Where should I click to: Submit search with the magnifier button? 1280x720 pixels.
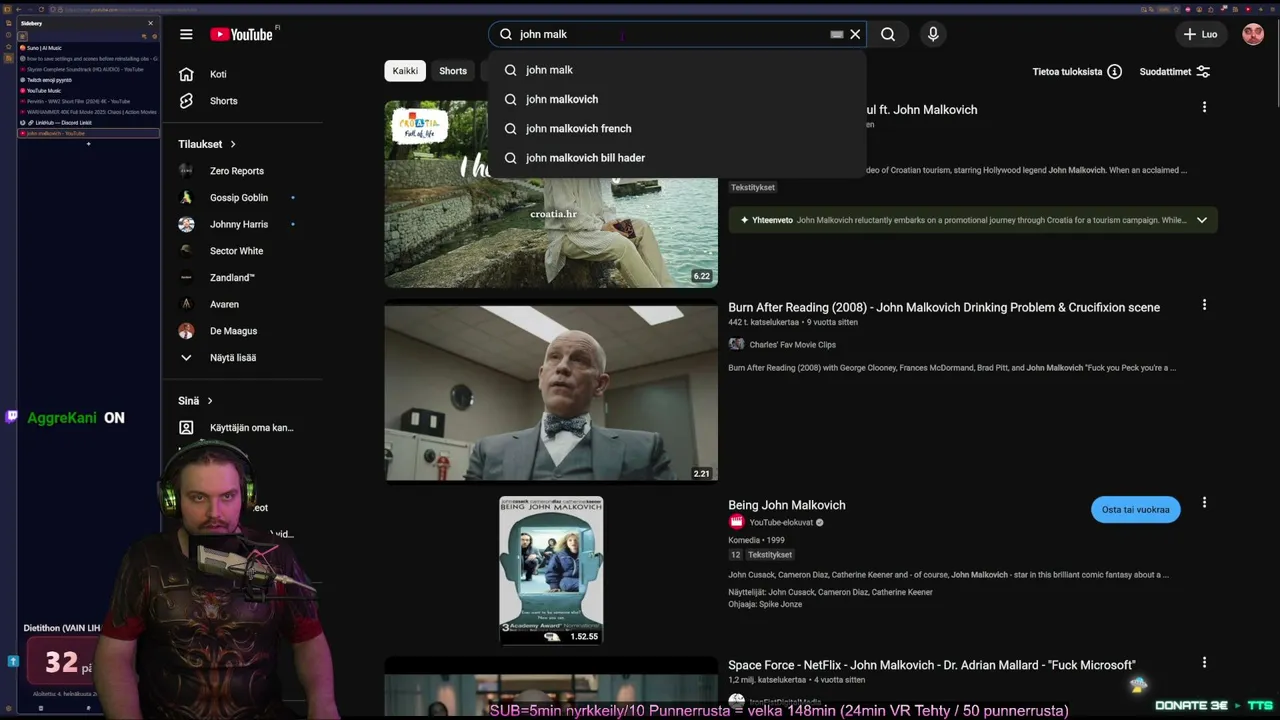[x=888, y=34]
